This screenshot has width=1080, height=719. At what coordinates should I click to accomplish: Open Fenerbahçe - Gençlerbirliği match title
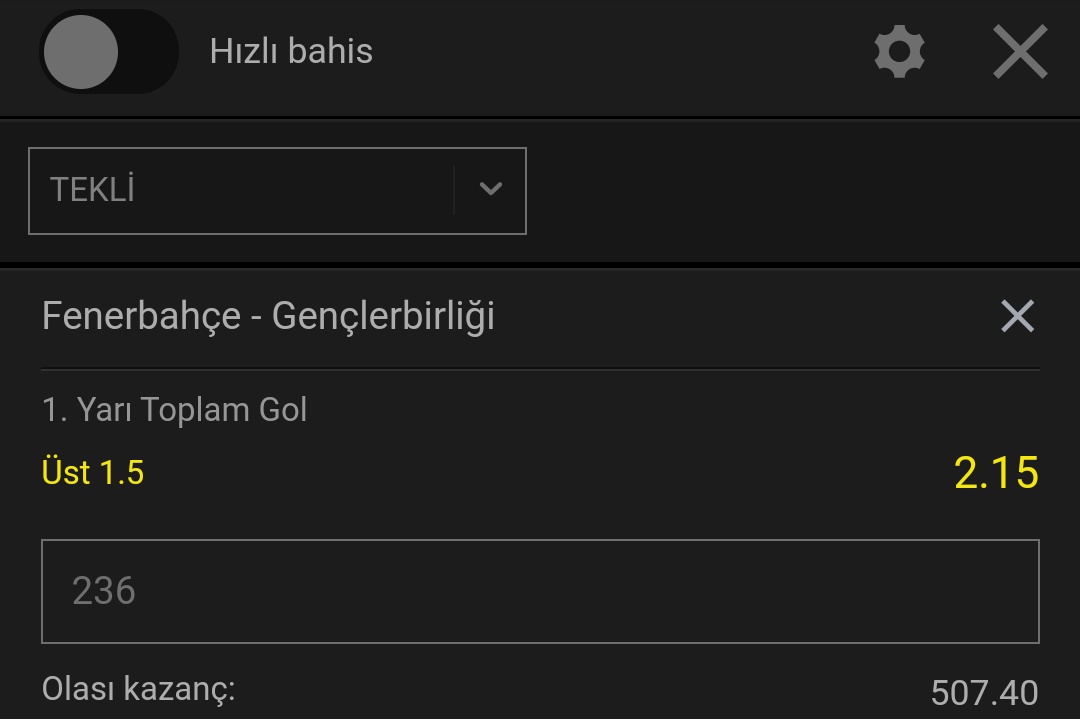[x=268, y=316]
